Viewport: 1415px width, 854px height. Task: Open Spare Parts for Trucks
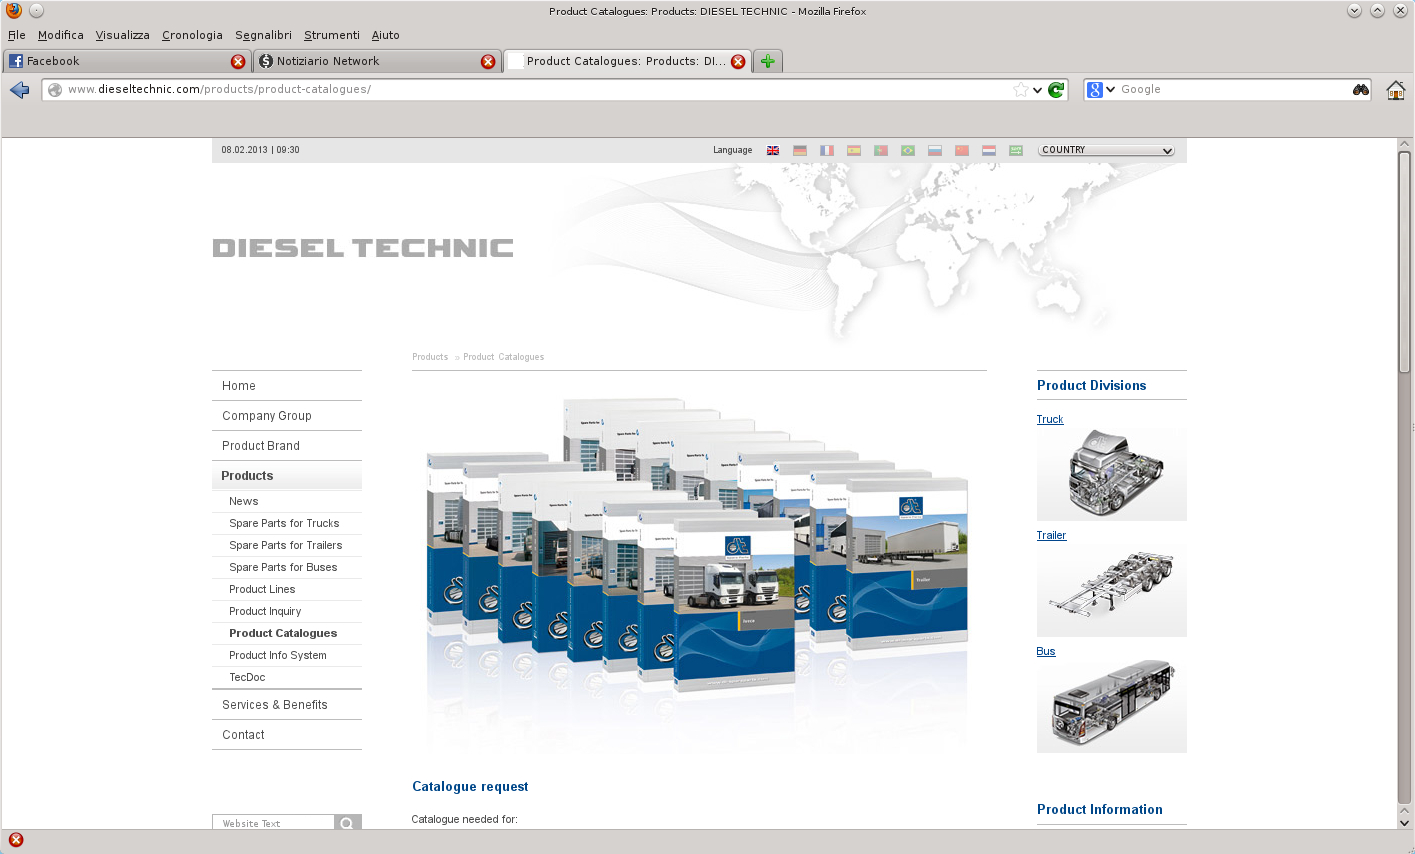284,524
